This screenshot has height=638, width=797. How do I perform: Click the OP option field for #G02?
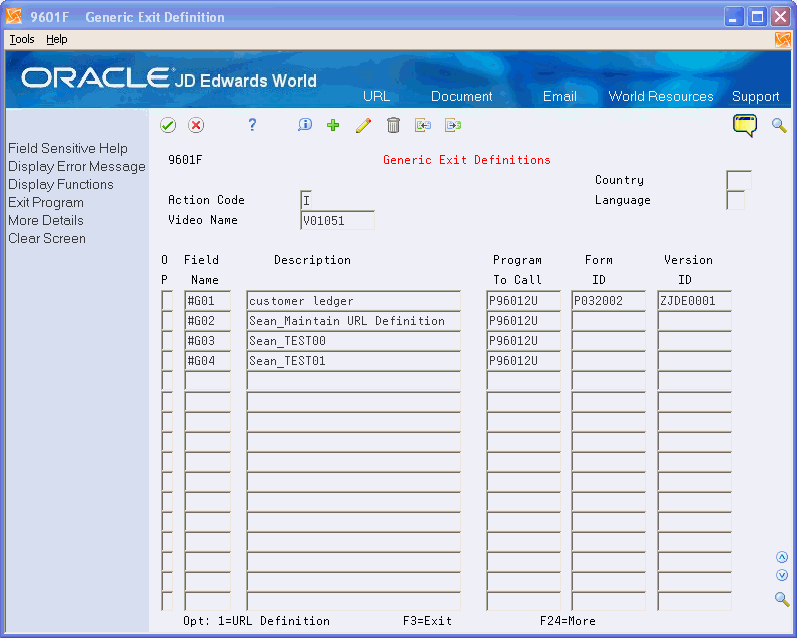point(167,321)
